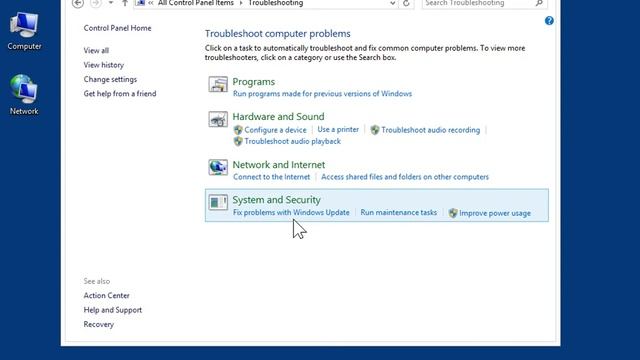The width and height of the screenshot is (640, 360).
Task: Expand the address bar history dropdown
Action: [392, 3]
